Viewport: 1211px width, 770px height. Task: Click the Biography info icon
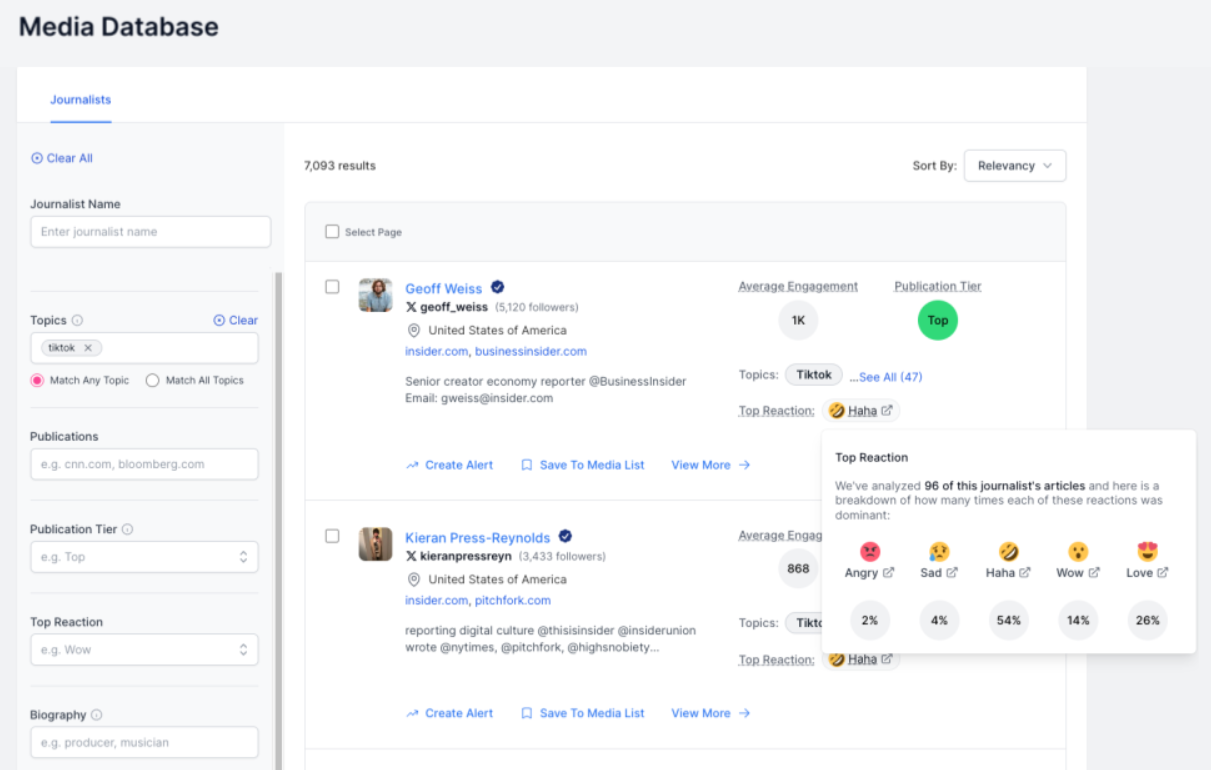(x=97, y=715)
